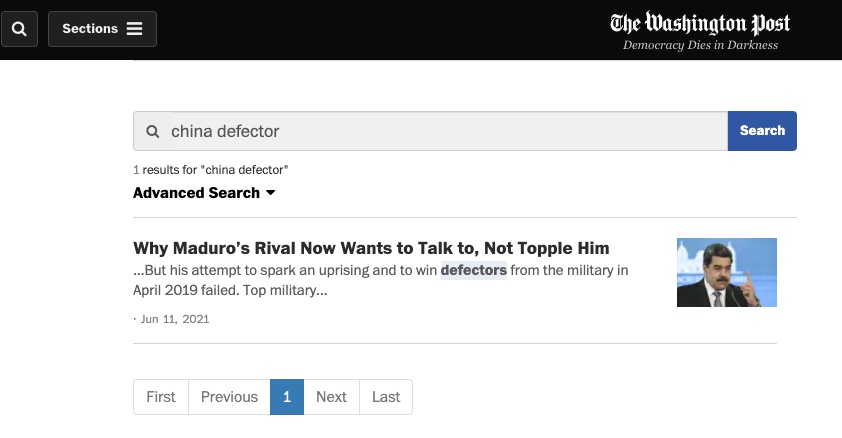Click the hamburger icon beside Sections
The height and width of the screenshot is (438, 842).
click(135, 29)
